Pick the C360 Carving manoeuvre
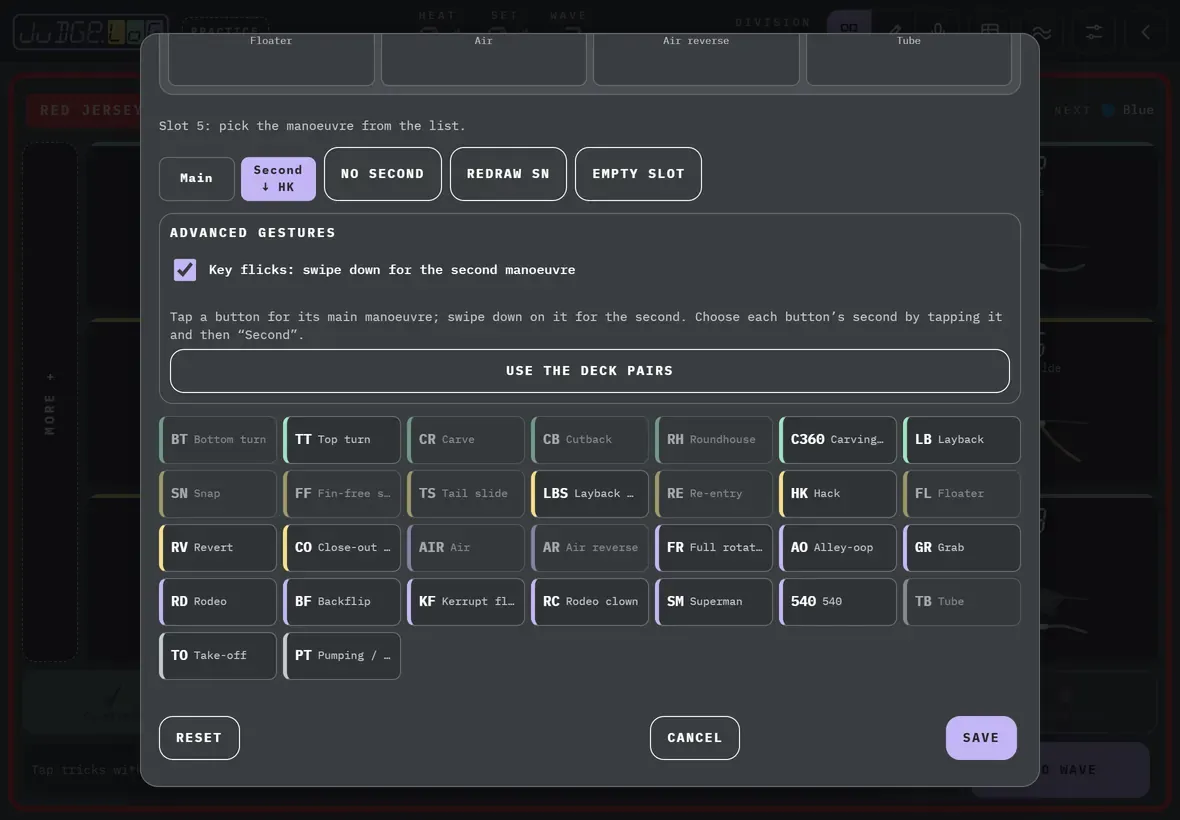The height and width of the screenshot is (820, 1180). coord(838,439)
